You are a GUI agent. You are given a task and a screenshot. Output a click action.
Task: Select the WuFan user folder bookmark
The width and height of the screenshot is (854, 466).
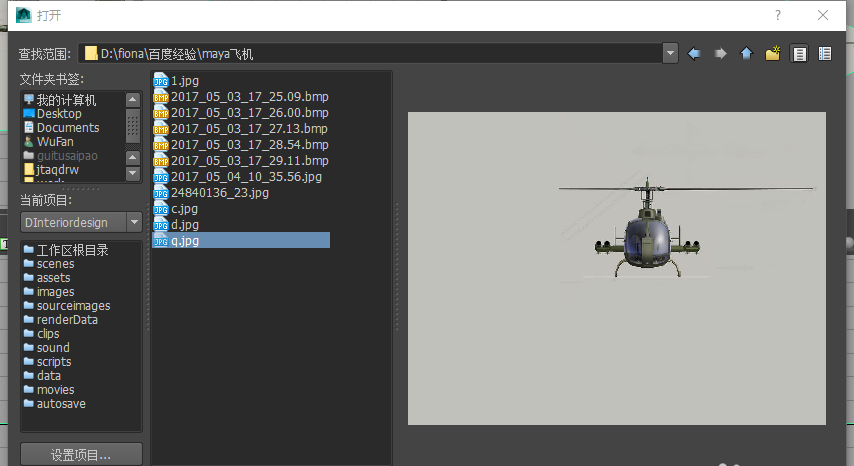coord(55,142)
